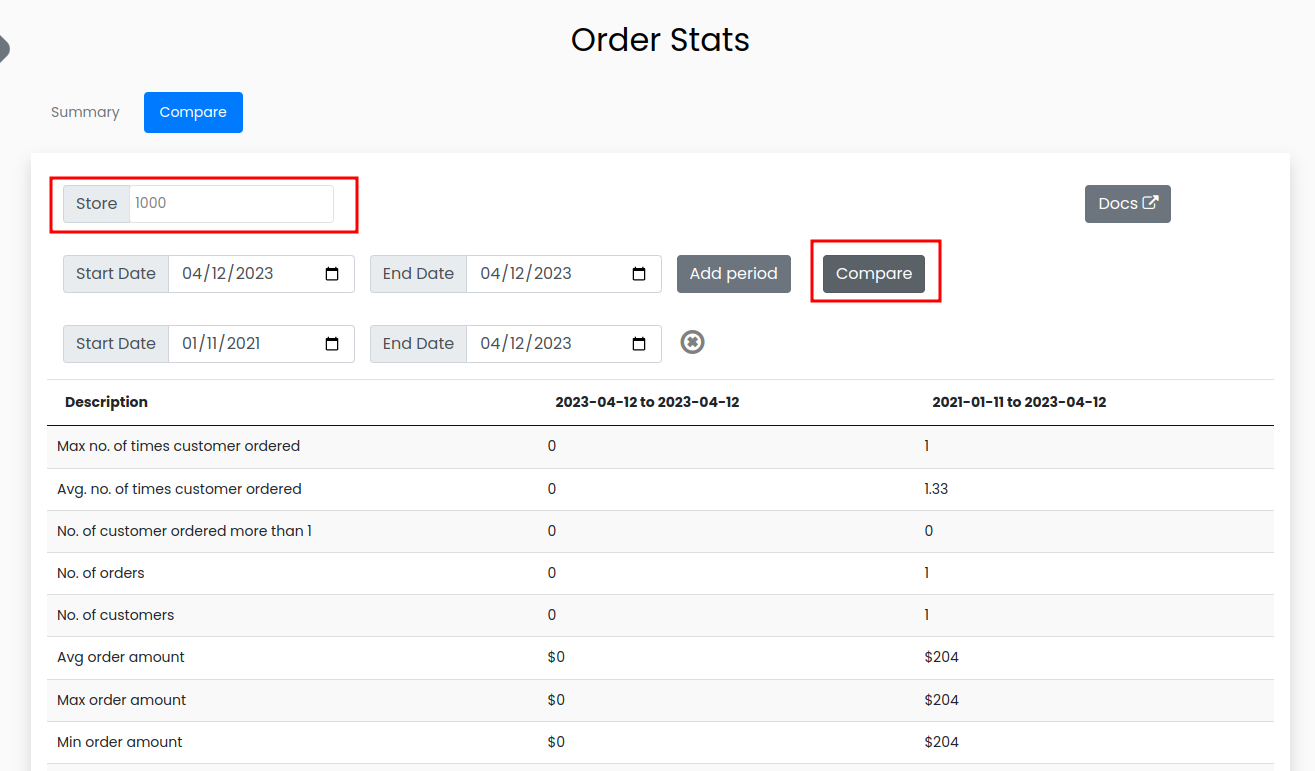The width and height of the screenshot is (1315, 771).
Task: Open calendar picker for first Start Date
Action: tap(332, 274)
